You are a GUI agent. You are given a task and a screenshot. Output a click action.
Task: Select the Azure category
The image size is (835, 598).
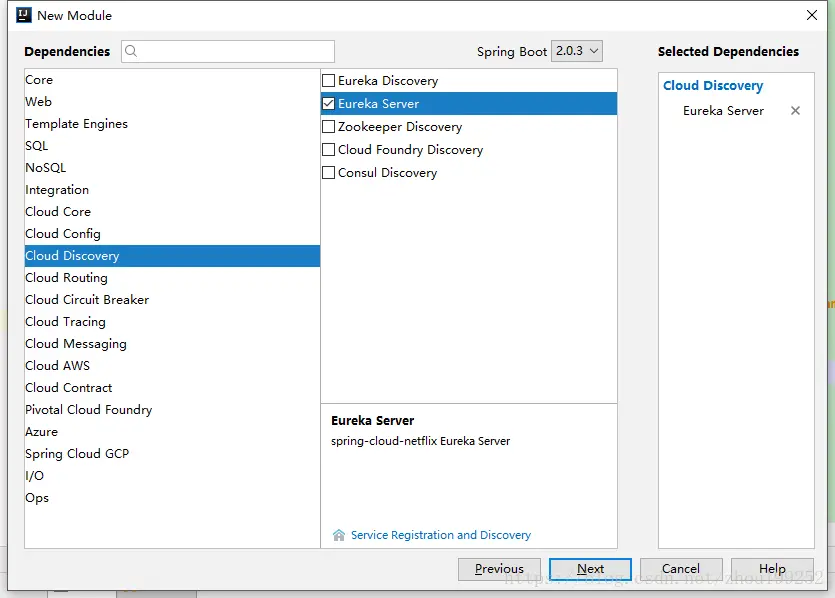tap(172, 431)
